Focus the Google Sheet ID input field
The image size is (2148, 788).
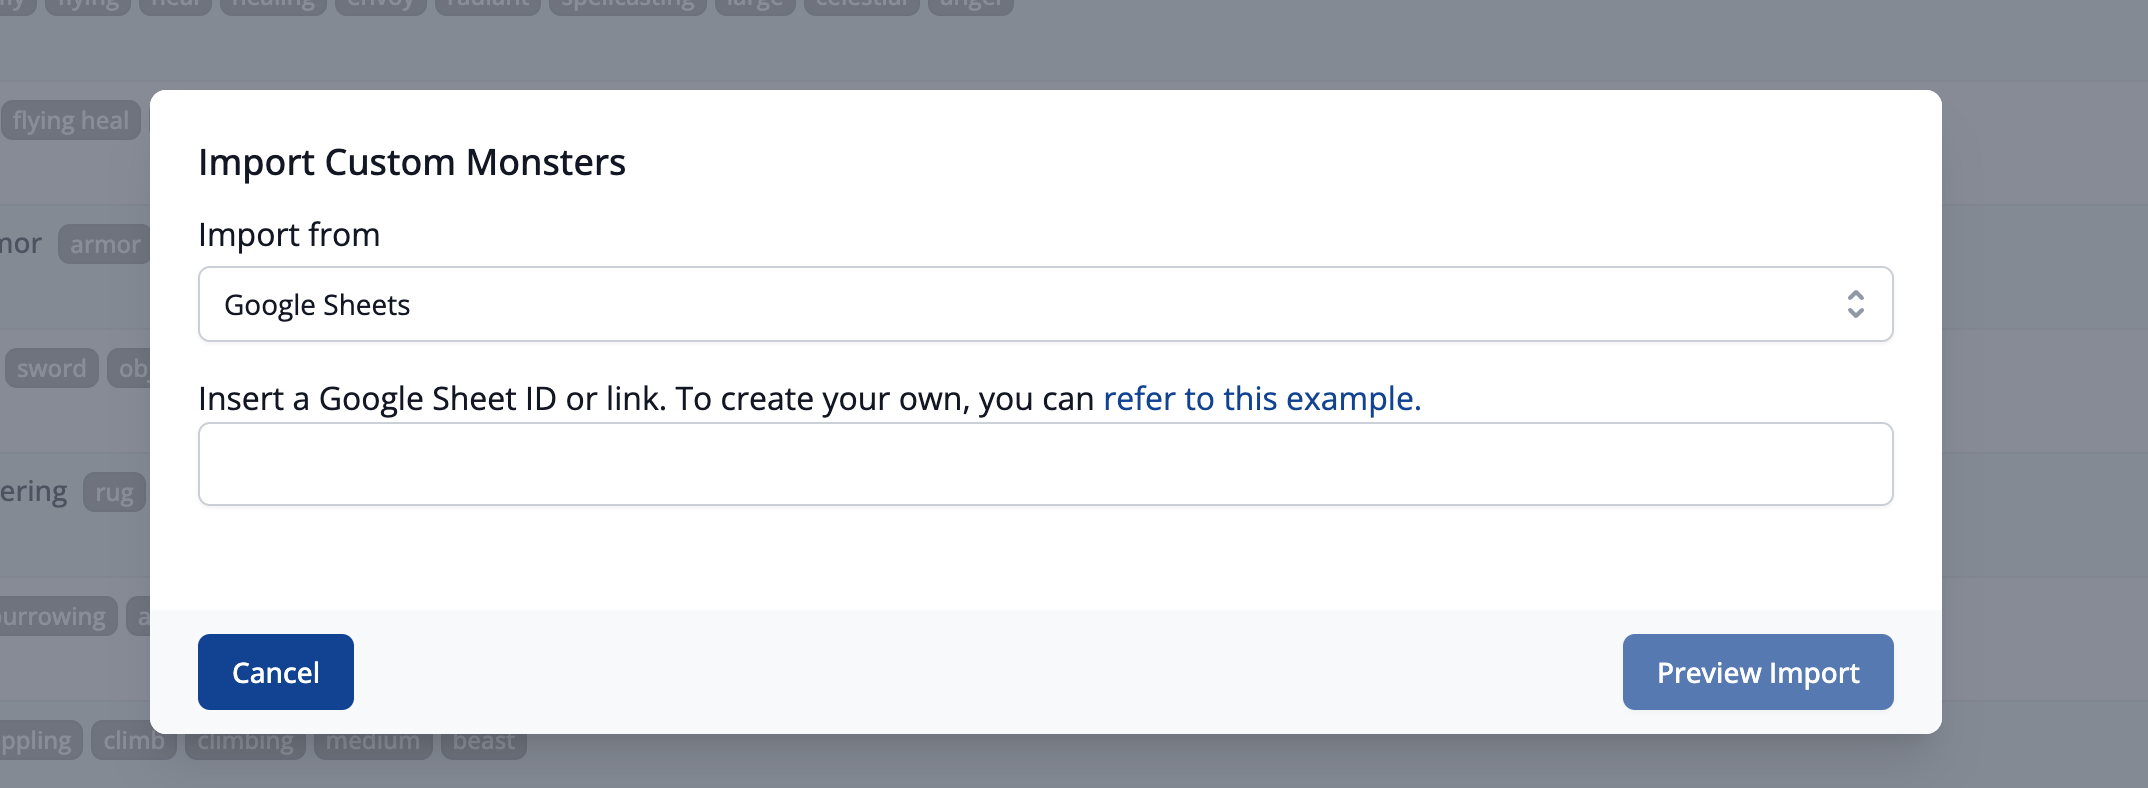(1045, 464)
